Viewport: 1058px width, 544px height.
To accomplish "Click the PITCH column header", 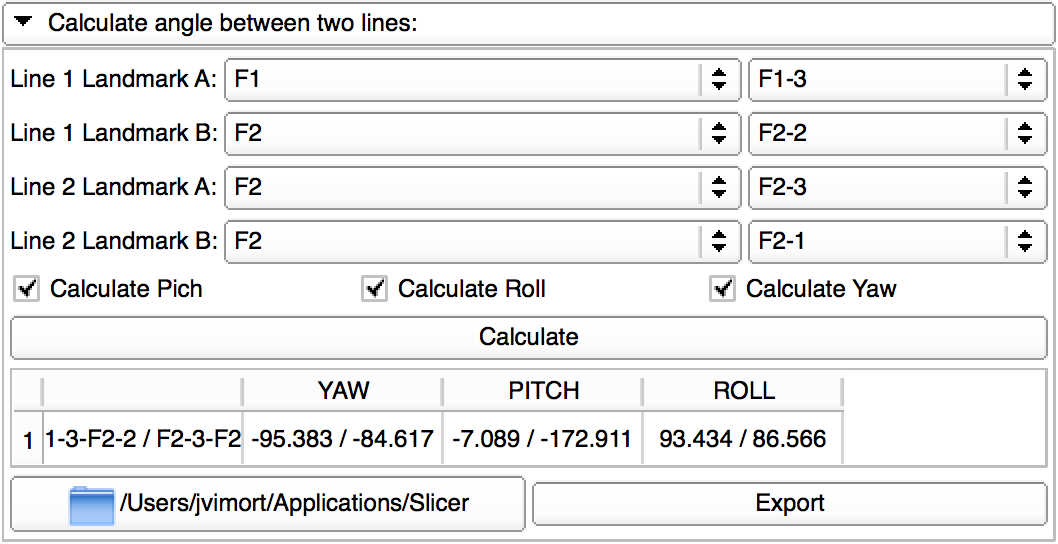I will click(x=543, y=391).
